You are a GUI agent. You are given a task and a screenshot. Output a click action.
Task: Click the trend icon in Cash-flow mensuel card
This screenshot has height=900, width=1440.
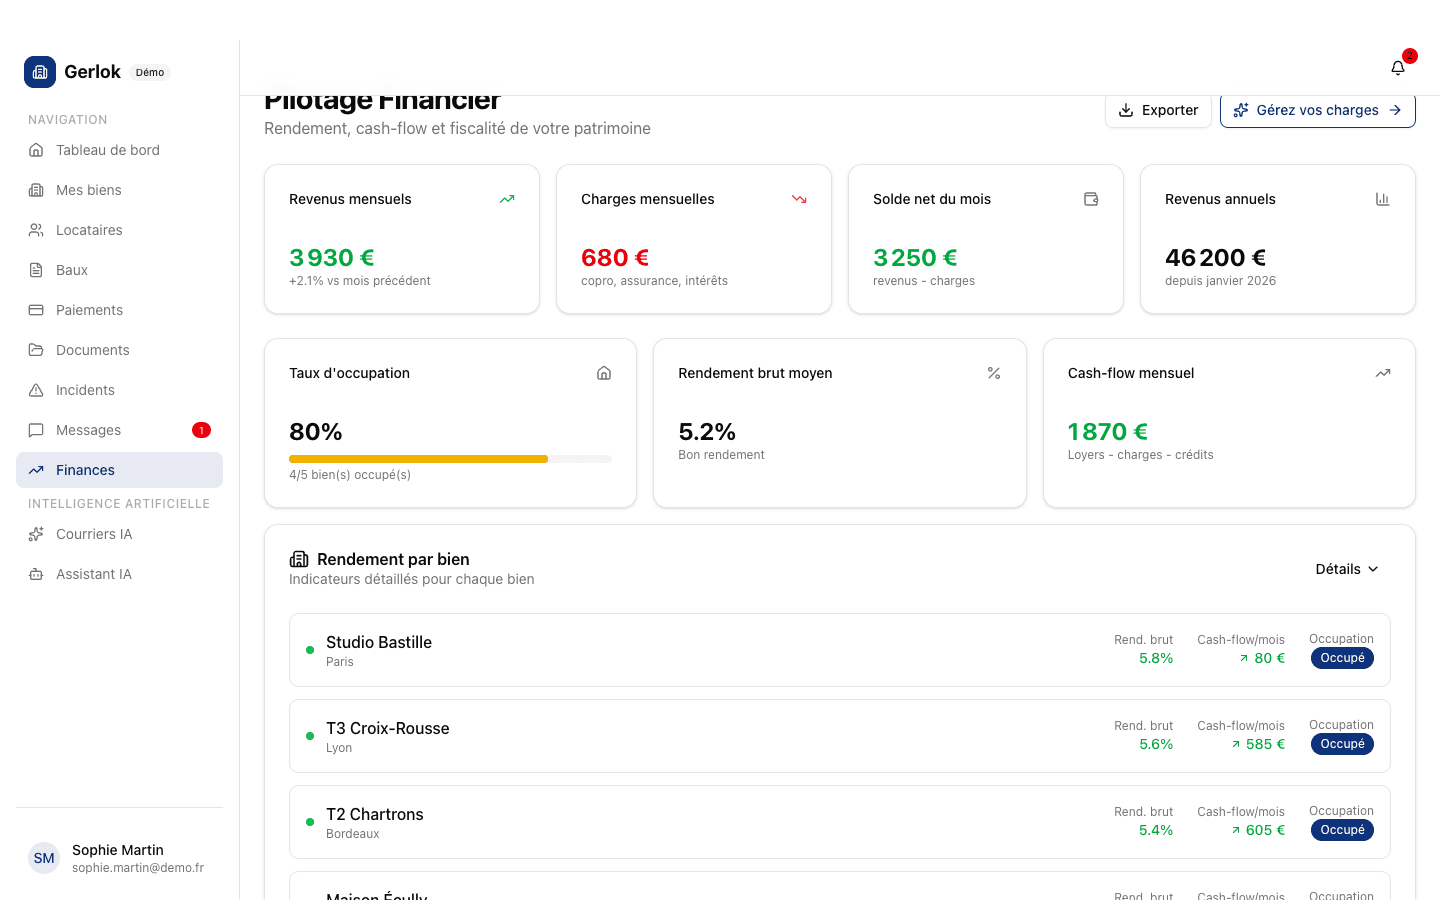coord(1382,373)
